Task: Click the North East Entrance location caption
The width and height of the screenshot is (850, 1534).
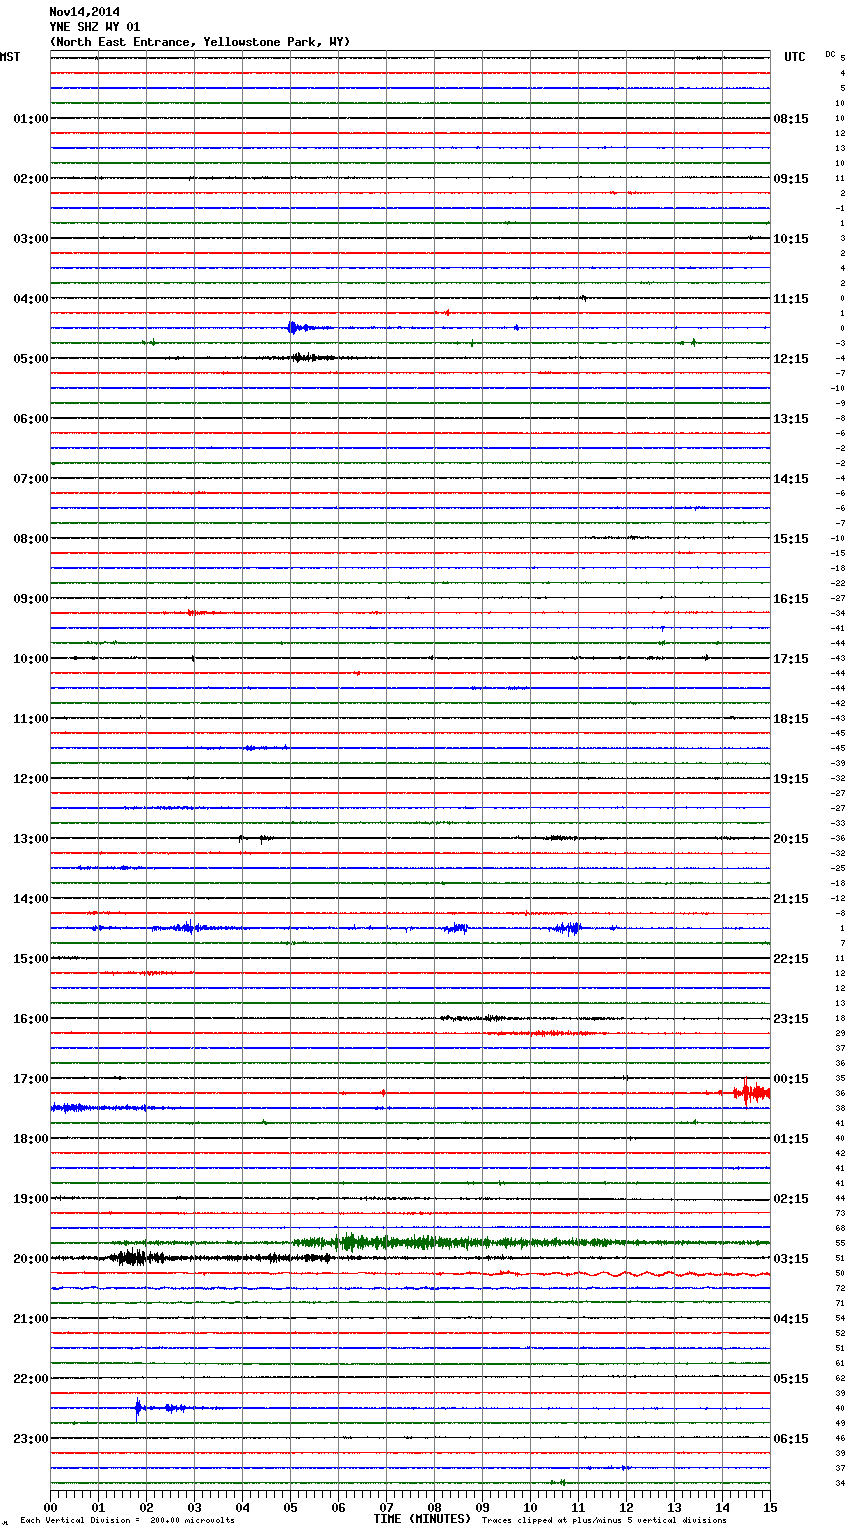Action: pos(199,42)
